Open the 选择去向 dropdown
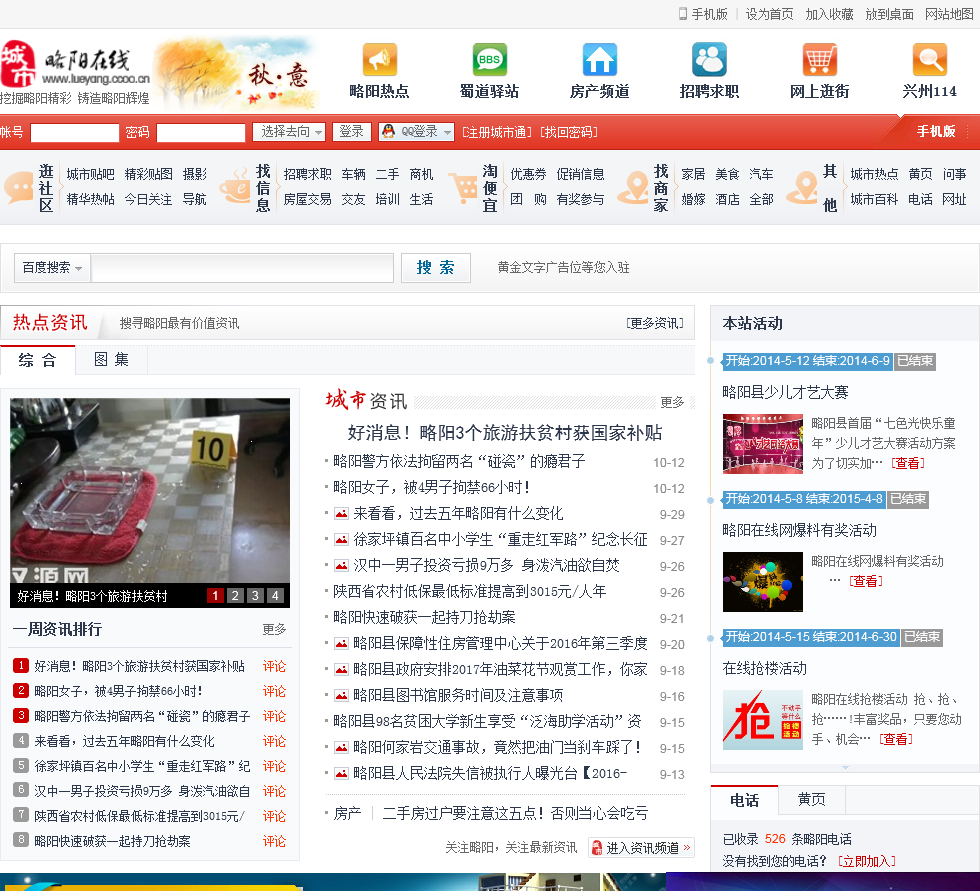Viewport: 980px width, 891px height. coord(289,132)
